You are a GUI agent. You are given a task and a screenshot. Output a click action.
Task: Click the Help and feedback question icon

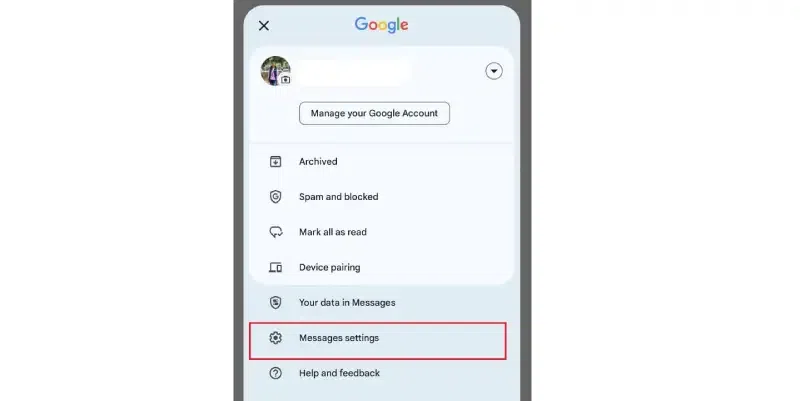(276, 373)
